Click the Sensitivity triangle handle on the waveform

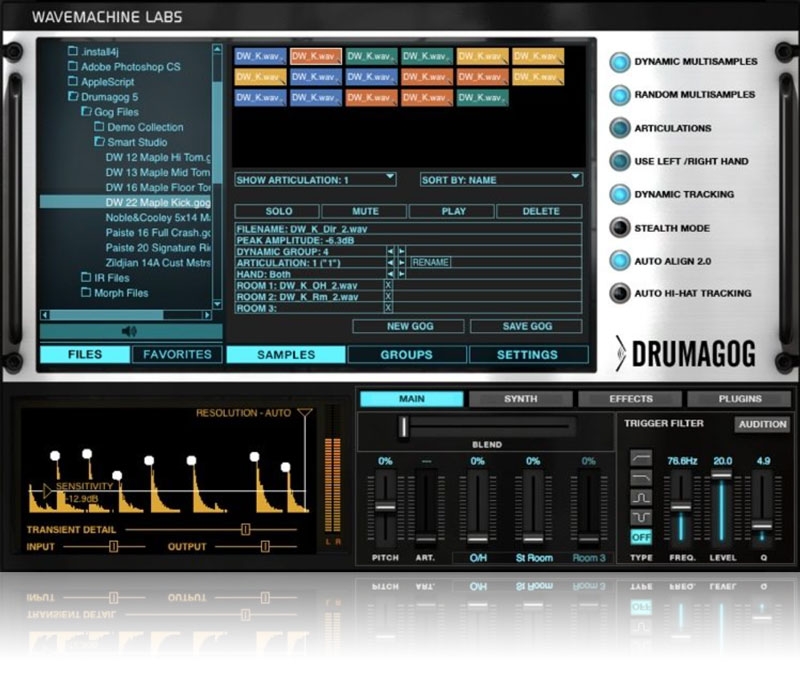coord(47,491)
